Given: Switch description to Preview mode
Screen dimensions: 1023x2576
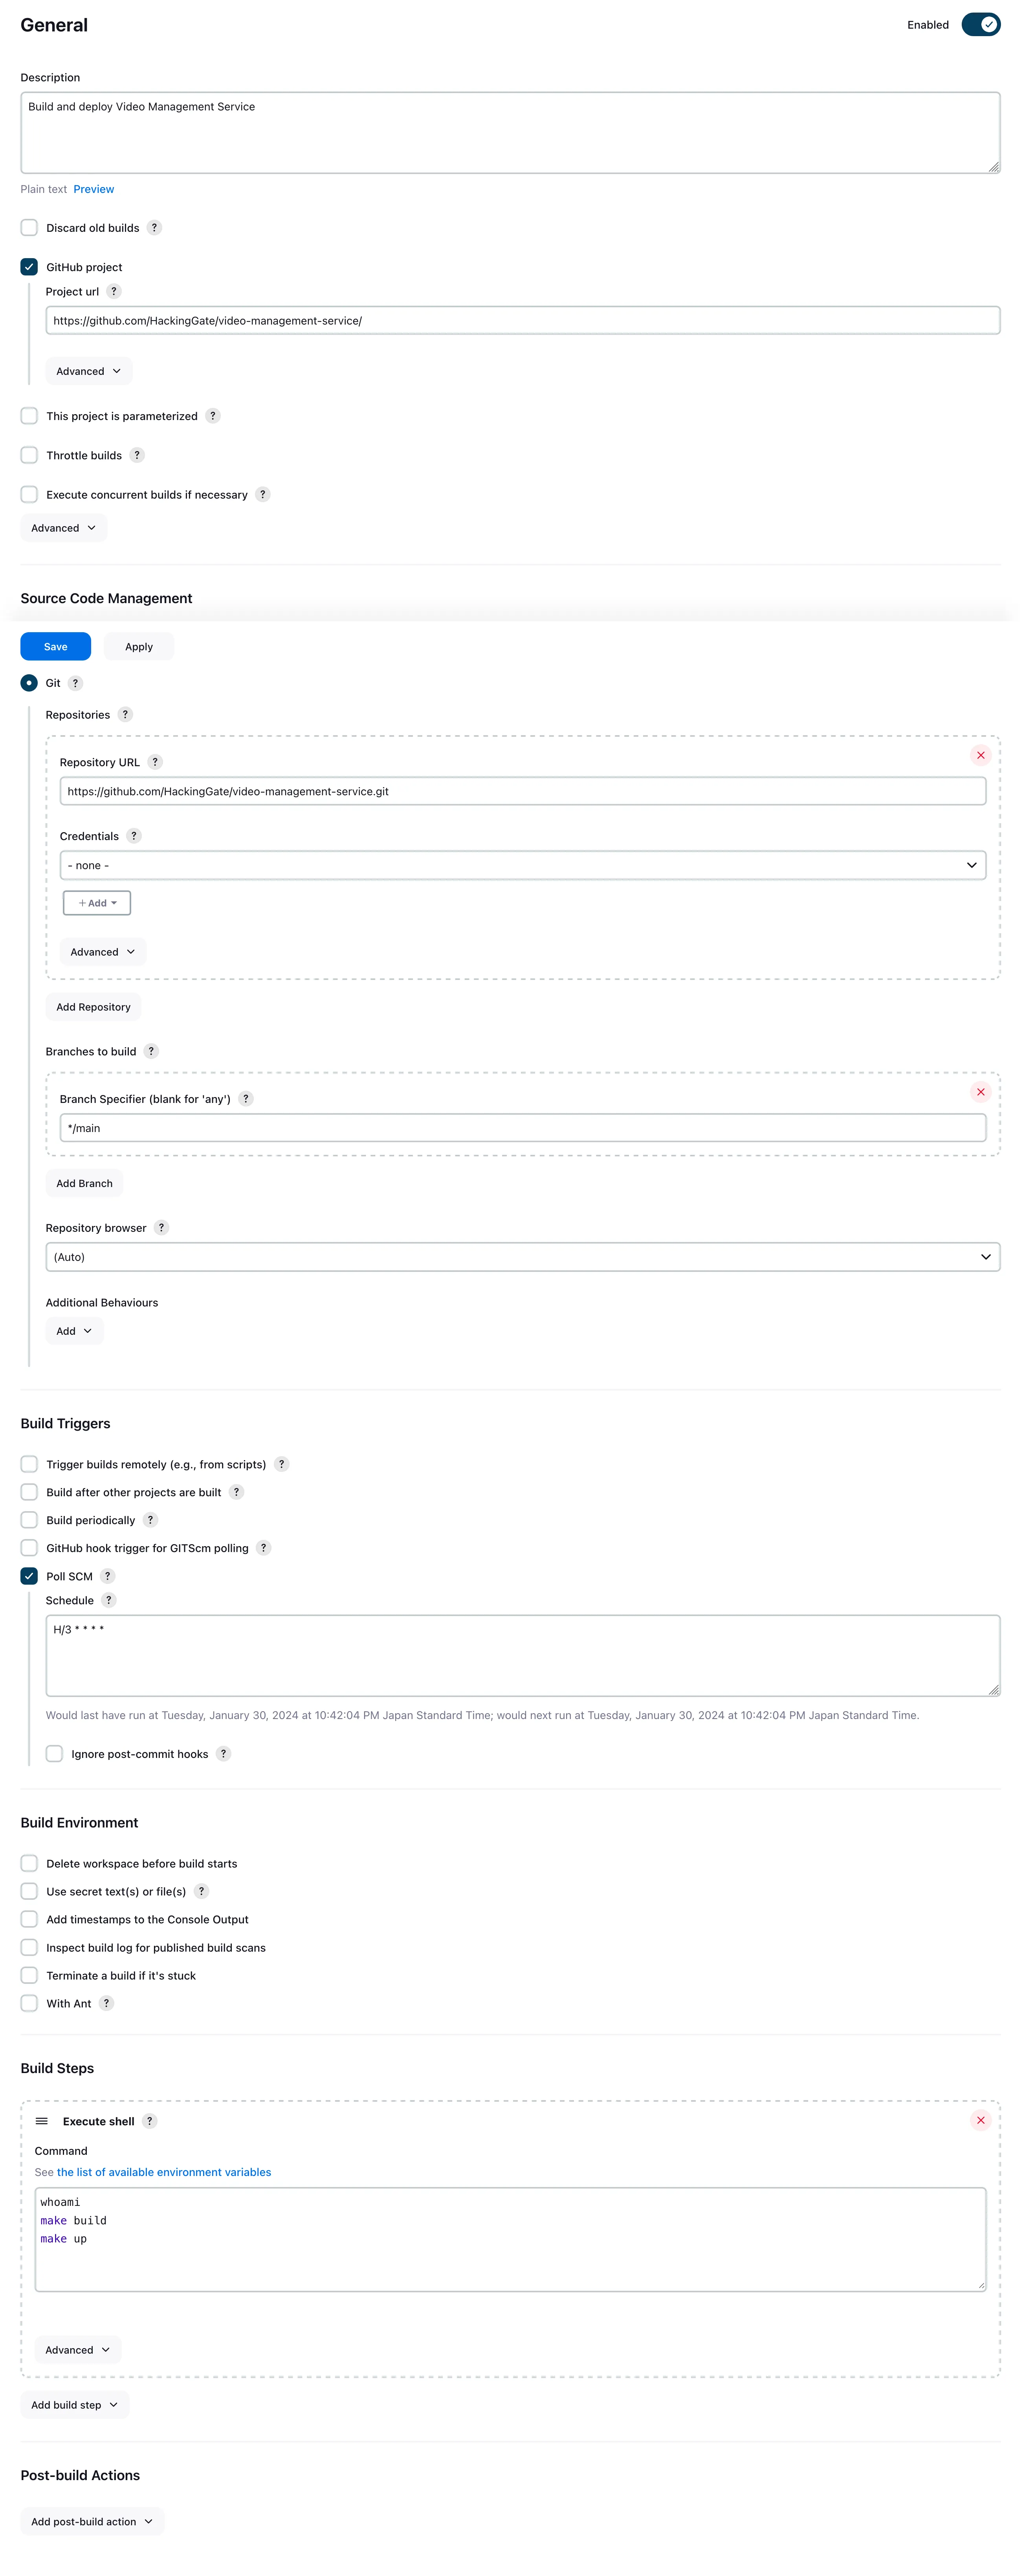Looking at the screenshot, I should pos(93,189).
